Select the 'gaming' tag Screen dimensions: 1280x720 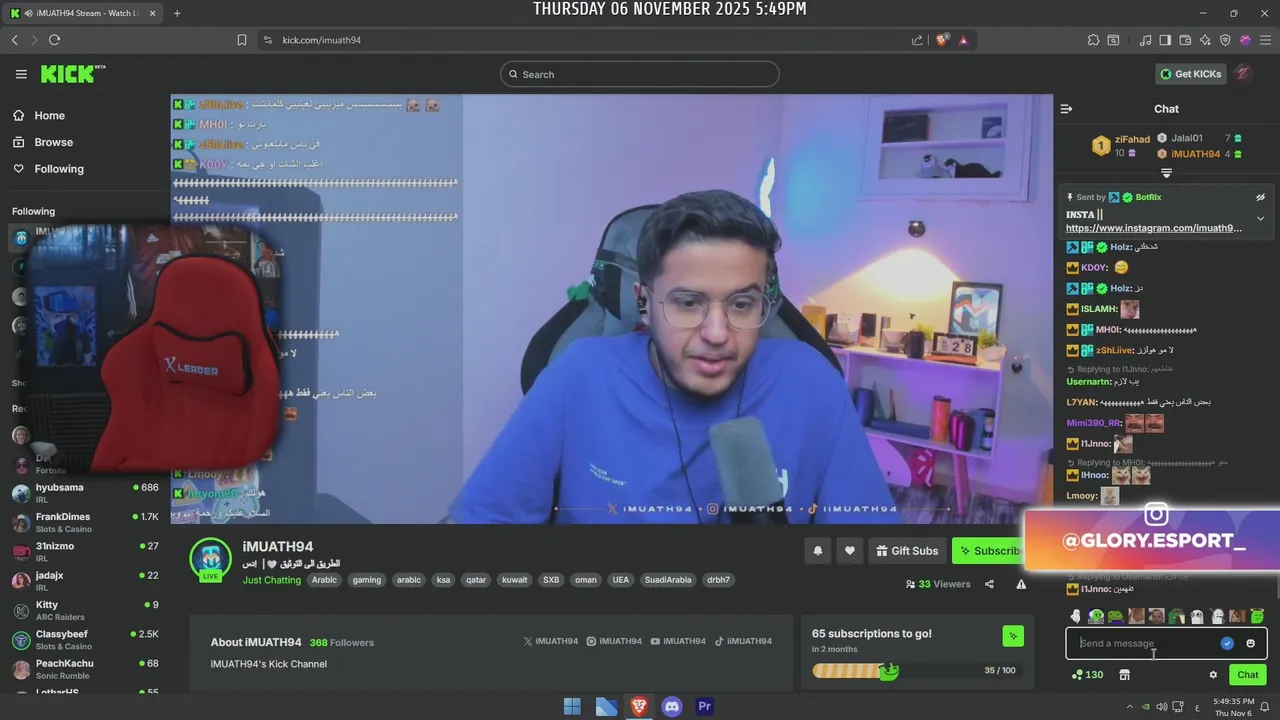367,580
